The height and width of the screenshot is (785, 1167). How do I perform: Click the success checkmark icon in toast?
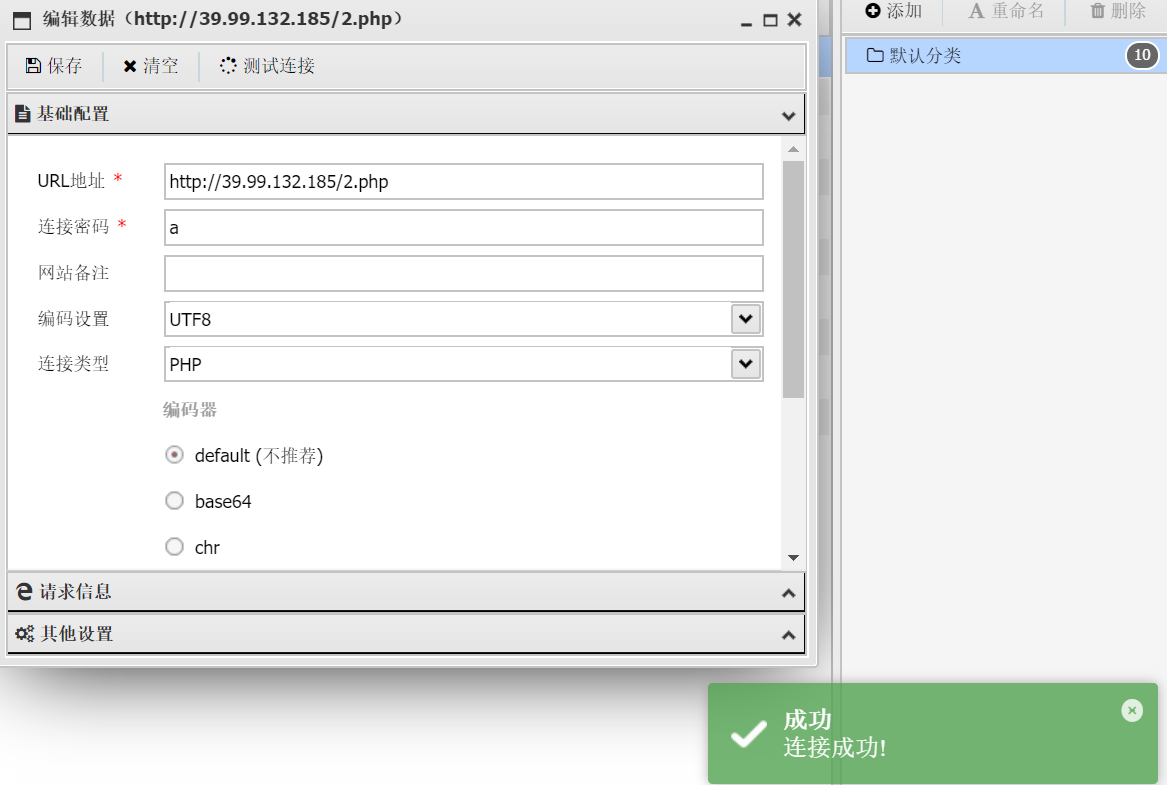[749, 733]
